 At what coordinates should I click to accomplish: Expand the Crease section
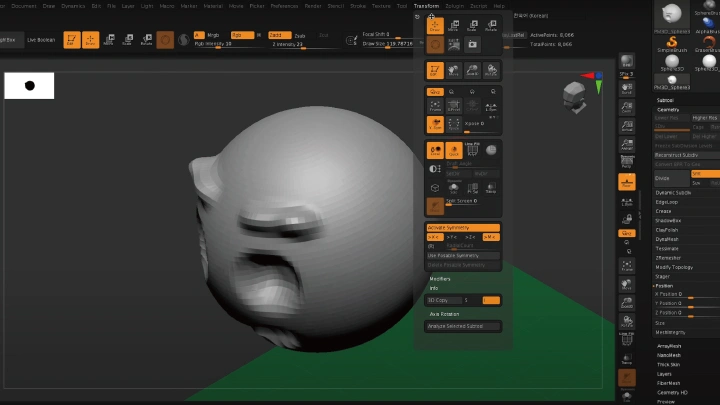click(x=664, y=211)
